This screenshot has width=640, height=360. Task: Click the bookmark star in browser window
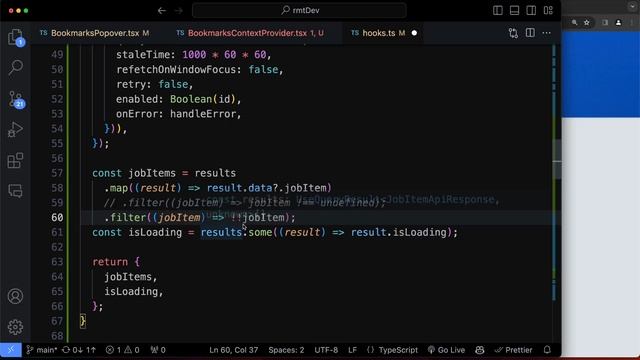(587, 23)
